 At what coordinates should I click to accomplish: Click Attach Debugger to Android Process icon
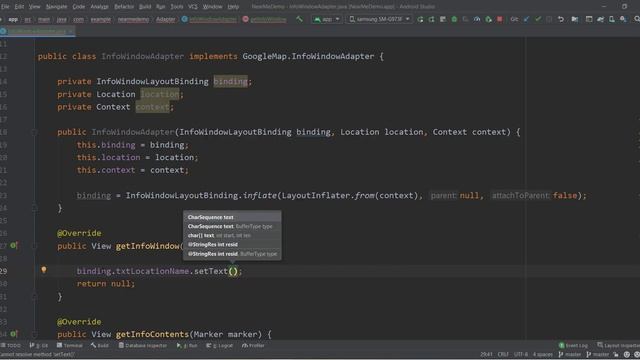[488, 19]
